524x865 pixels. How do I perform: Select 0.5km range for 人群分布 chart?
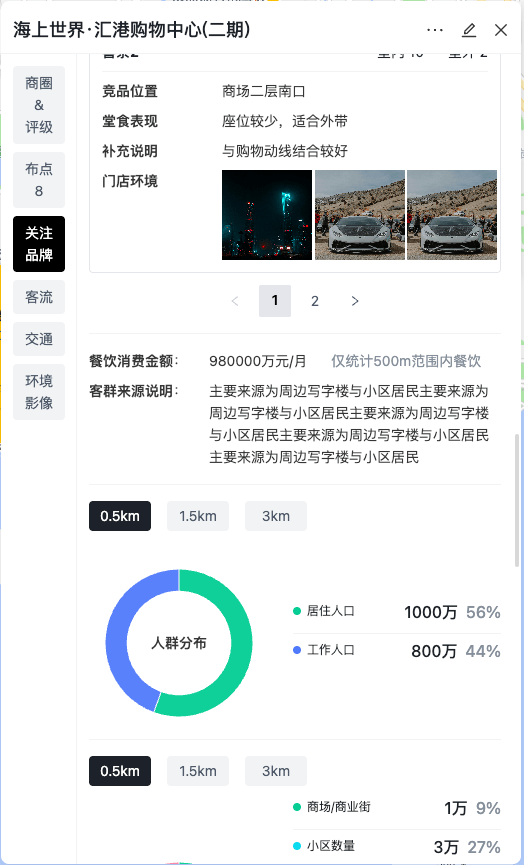pyautogui.click(x=120, y=516)
